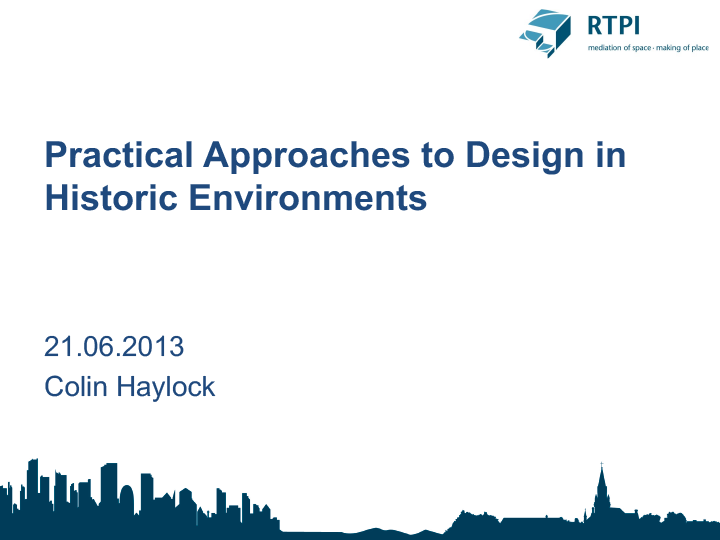
Task: Click the word 'in' ending the first title line
Action: click(611, 155)
